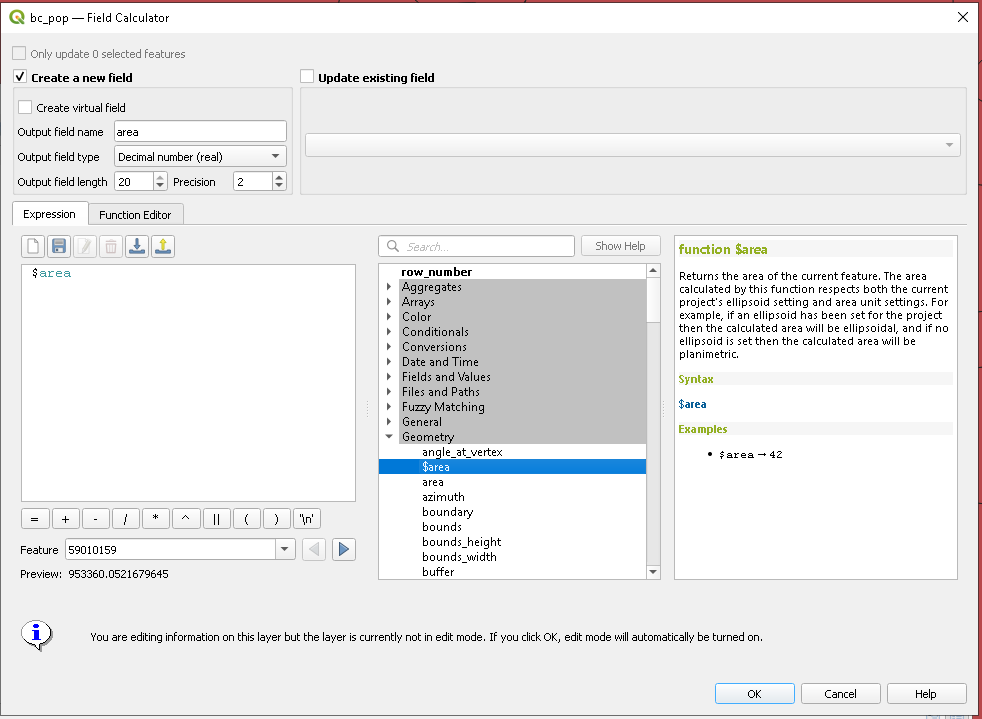Expand the Fuzzy Matching group
Image resolution: width=982 pixels, height=719 pixels.
click(x=389, y=407)
